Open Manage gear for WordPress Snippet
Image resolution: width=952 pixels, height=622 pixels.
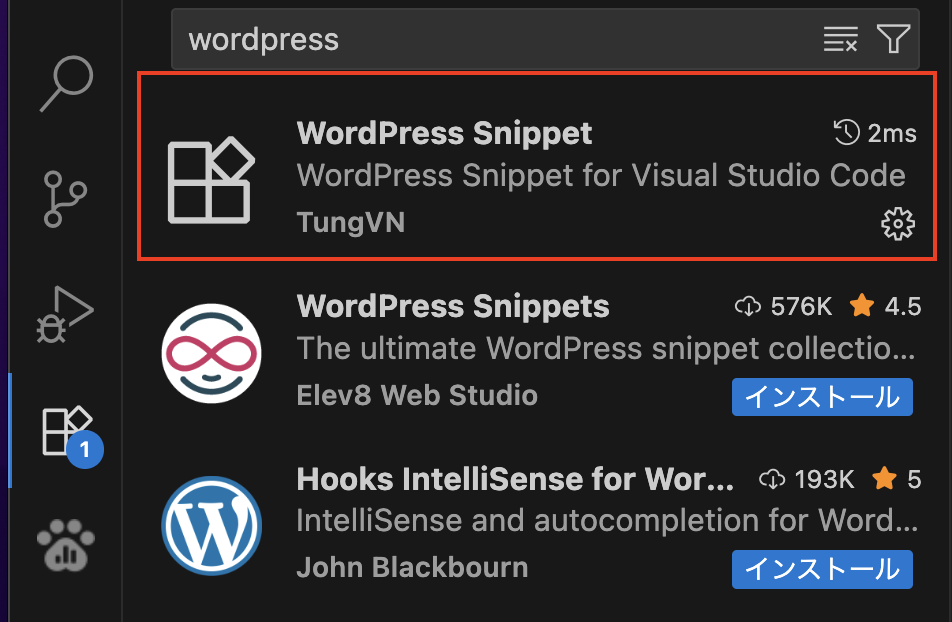tap(897, 224)
